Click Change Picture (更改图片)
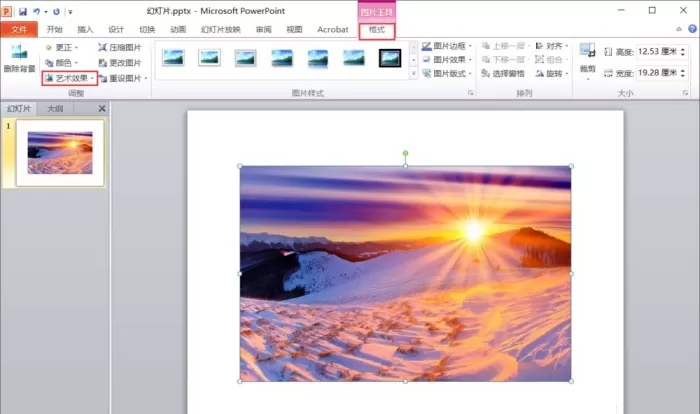700x414 pixels. click(x=120, y=63)
